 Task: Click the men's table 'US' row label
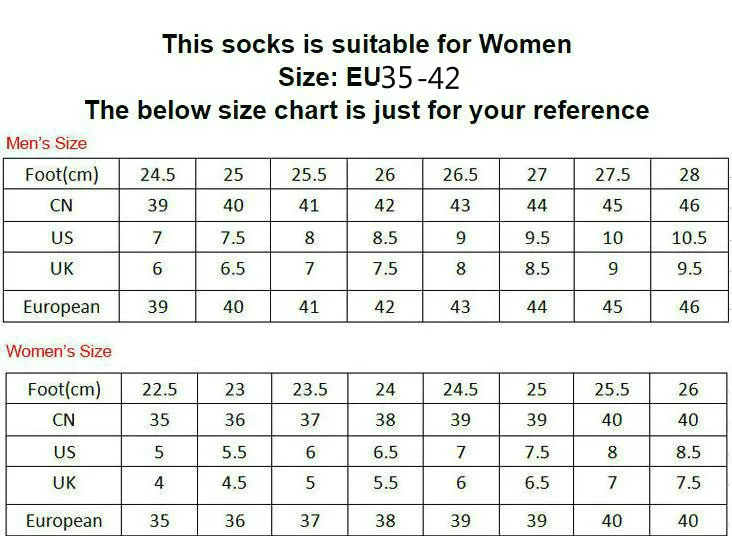pos(62,237)
